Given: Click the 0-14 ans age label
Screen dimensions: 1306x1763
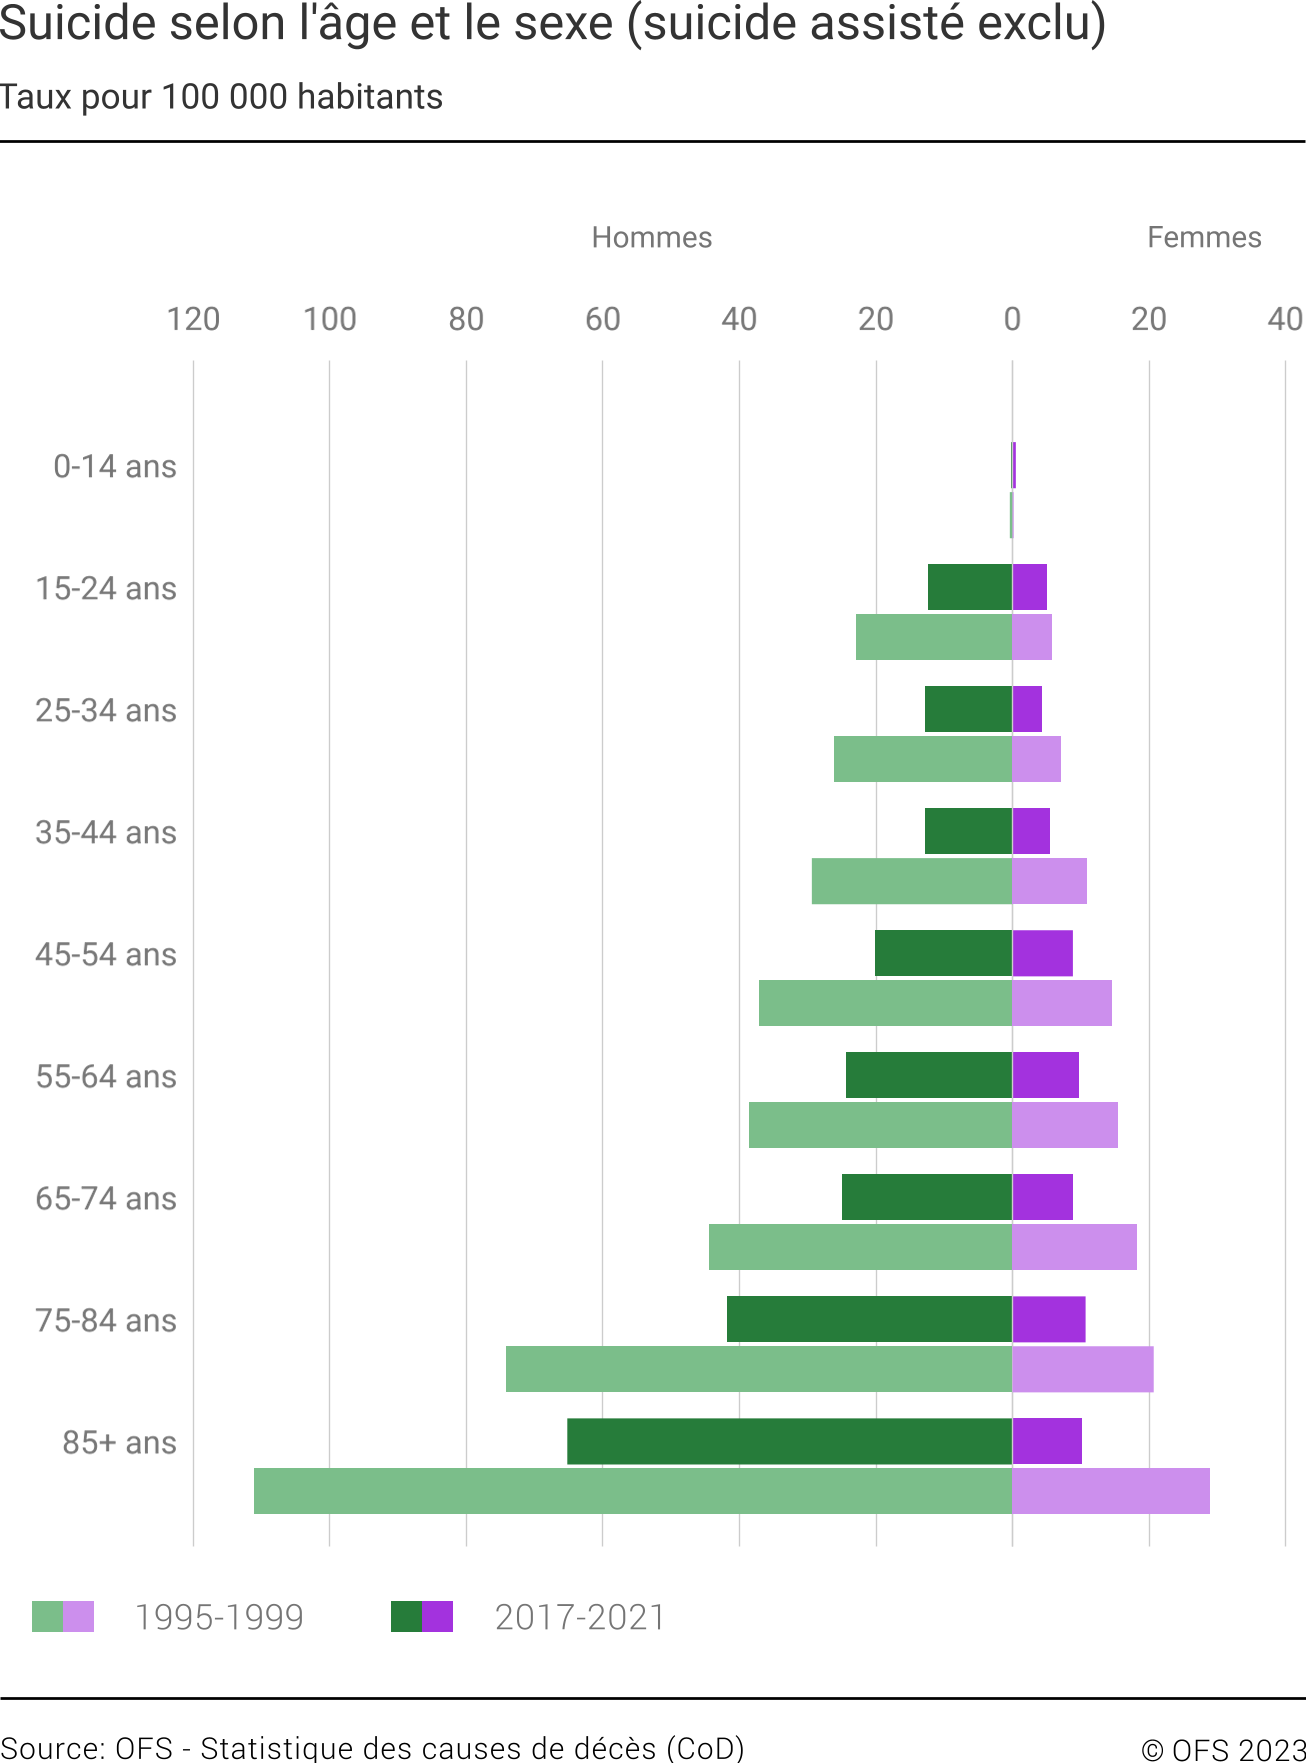Looking at the screenshot, I should (x=115, y=466).
